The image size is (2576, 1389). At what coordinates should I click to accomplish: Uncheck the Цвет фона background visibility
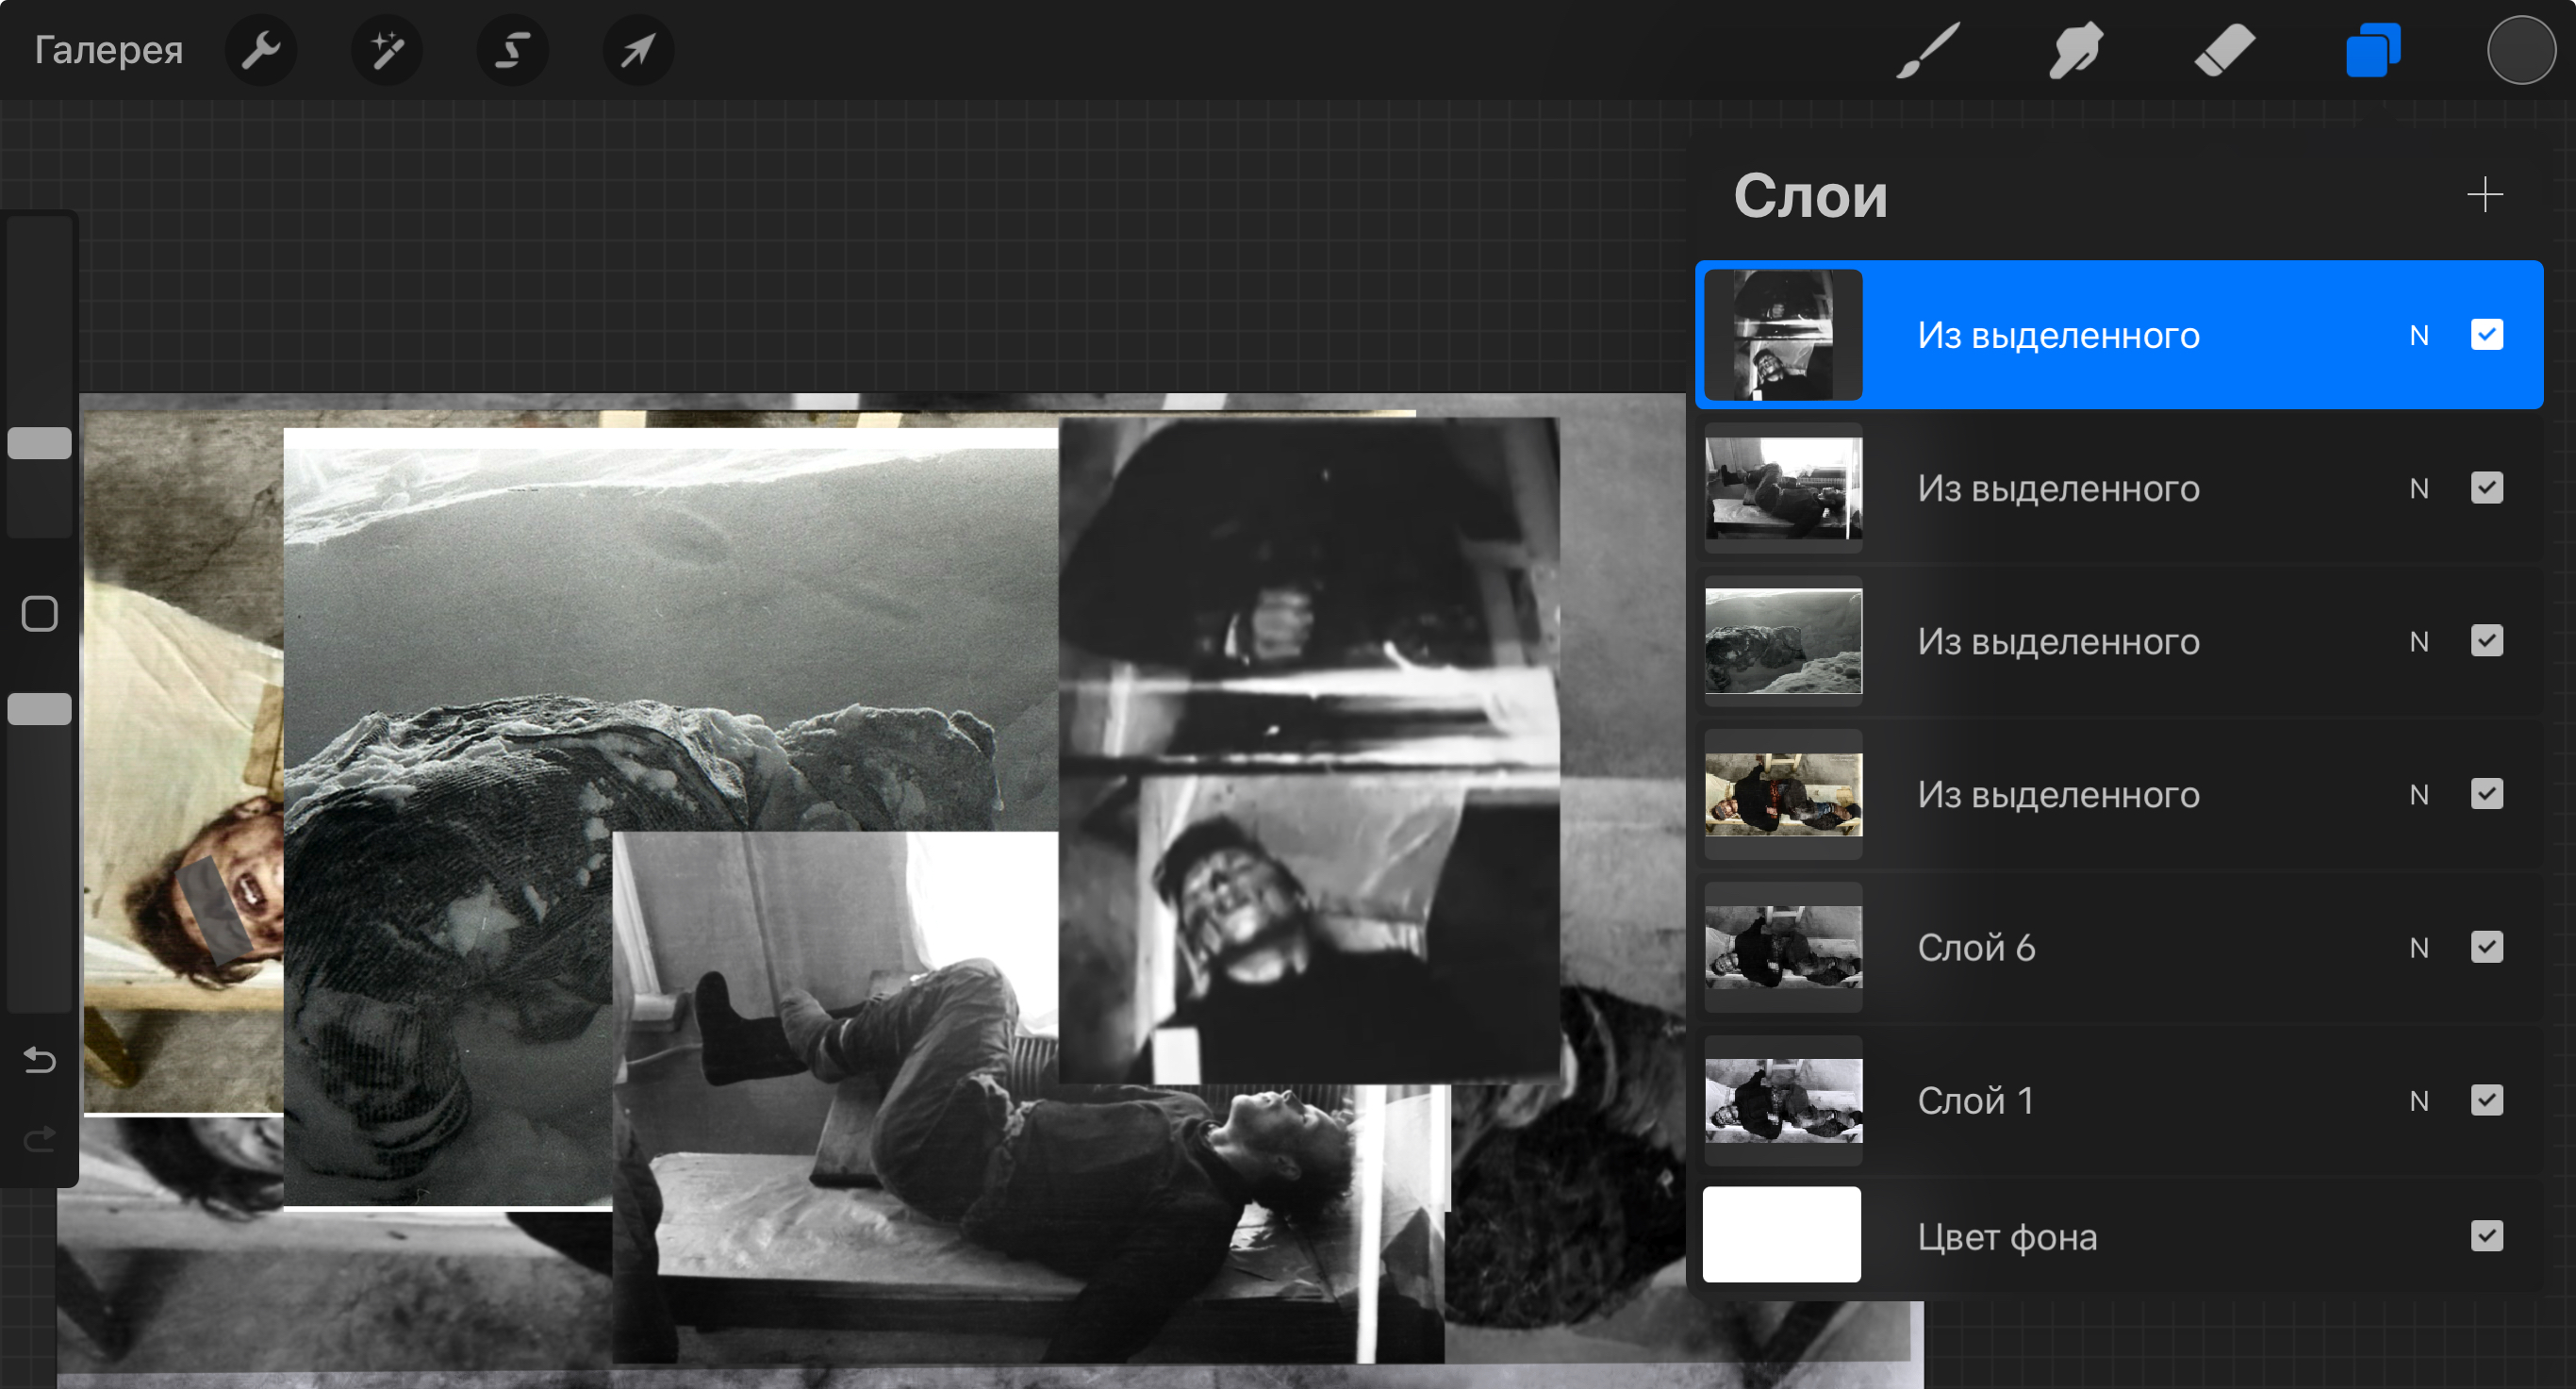(2486, 1235)
